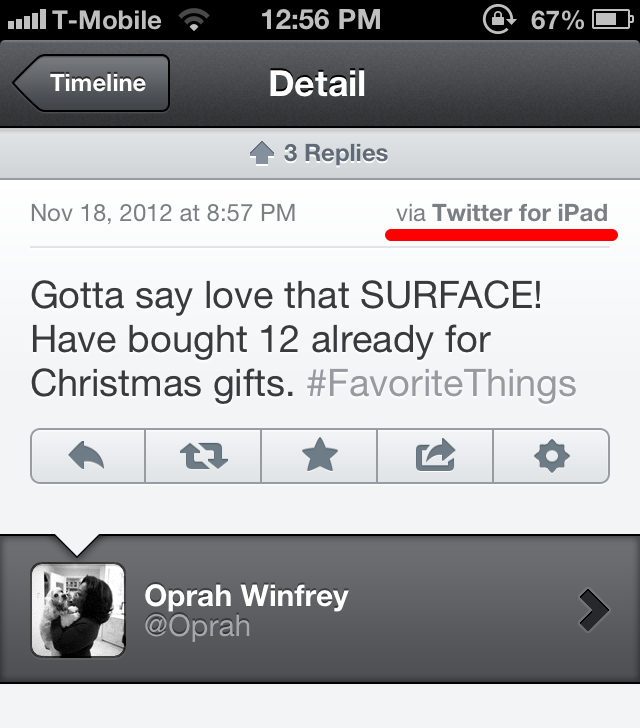Tap the up arrow beside 3 Replies

pyautogui.click(x=261, y=154)
